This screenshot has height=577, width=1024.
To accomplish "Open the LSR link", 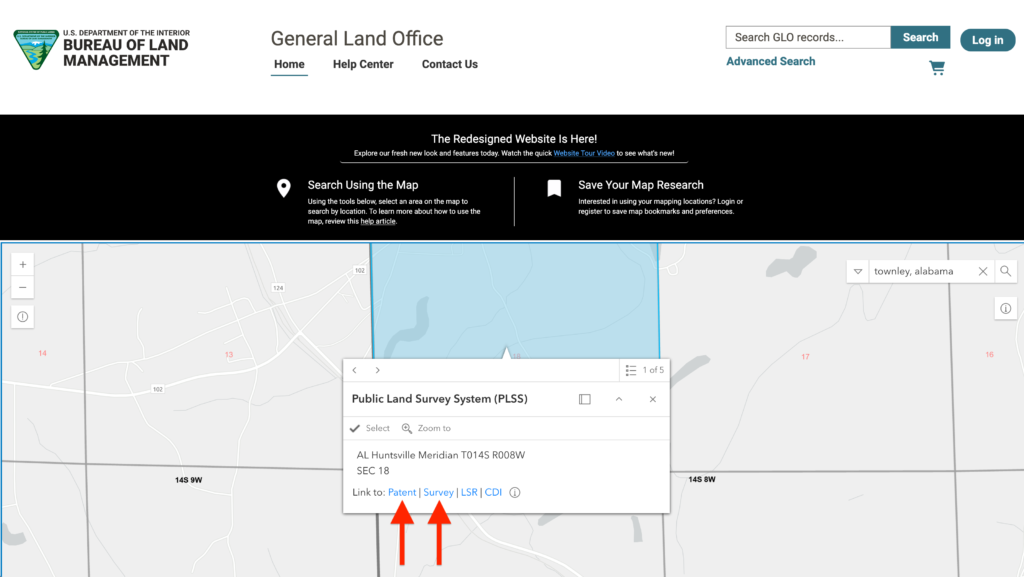I will click(x=469, y=492).
